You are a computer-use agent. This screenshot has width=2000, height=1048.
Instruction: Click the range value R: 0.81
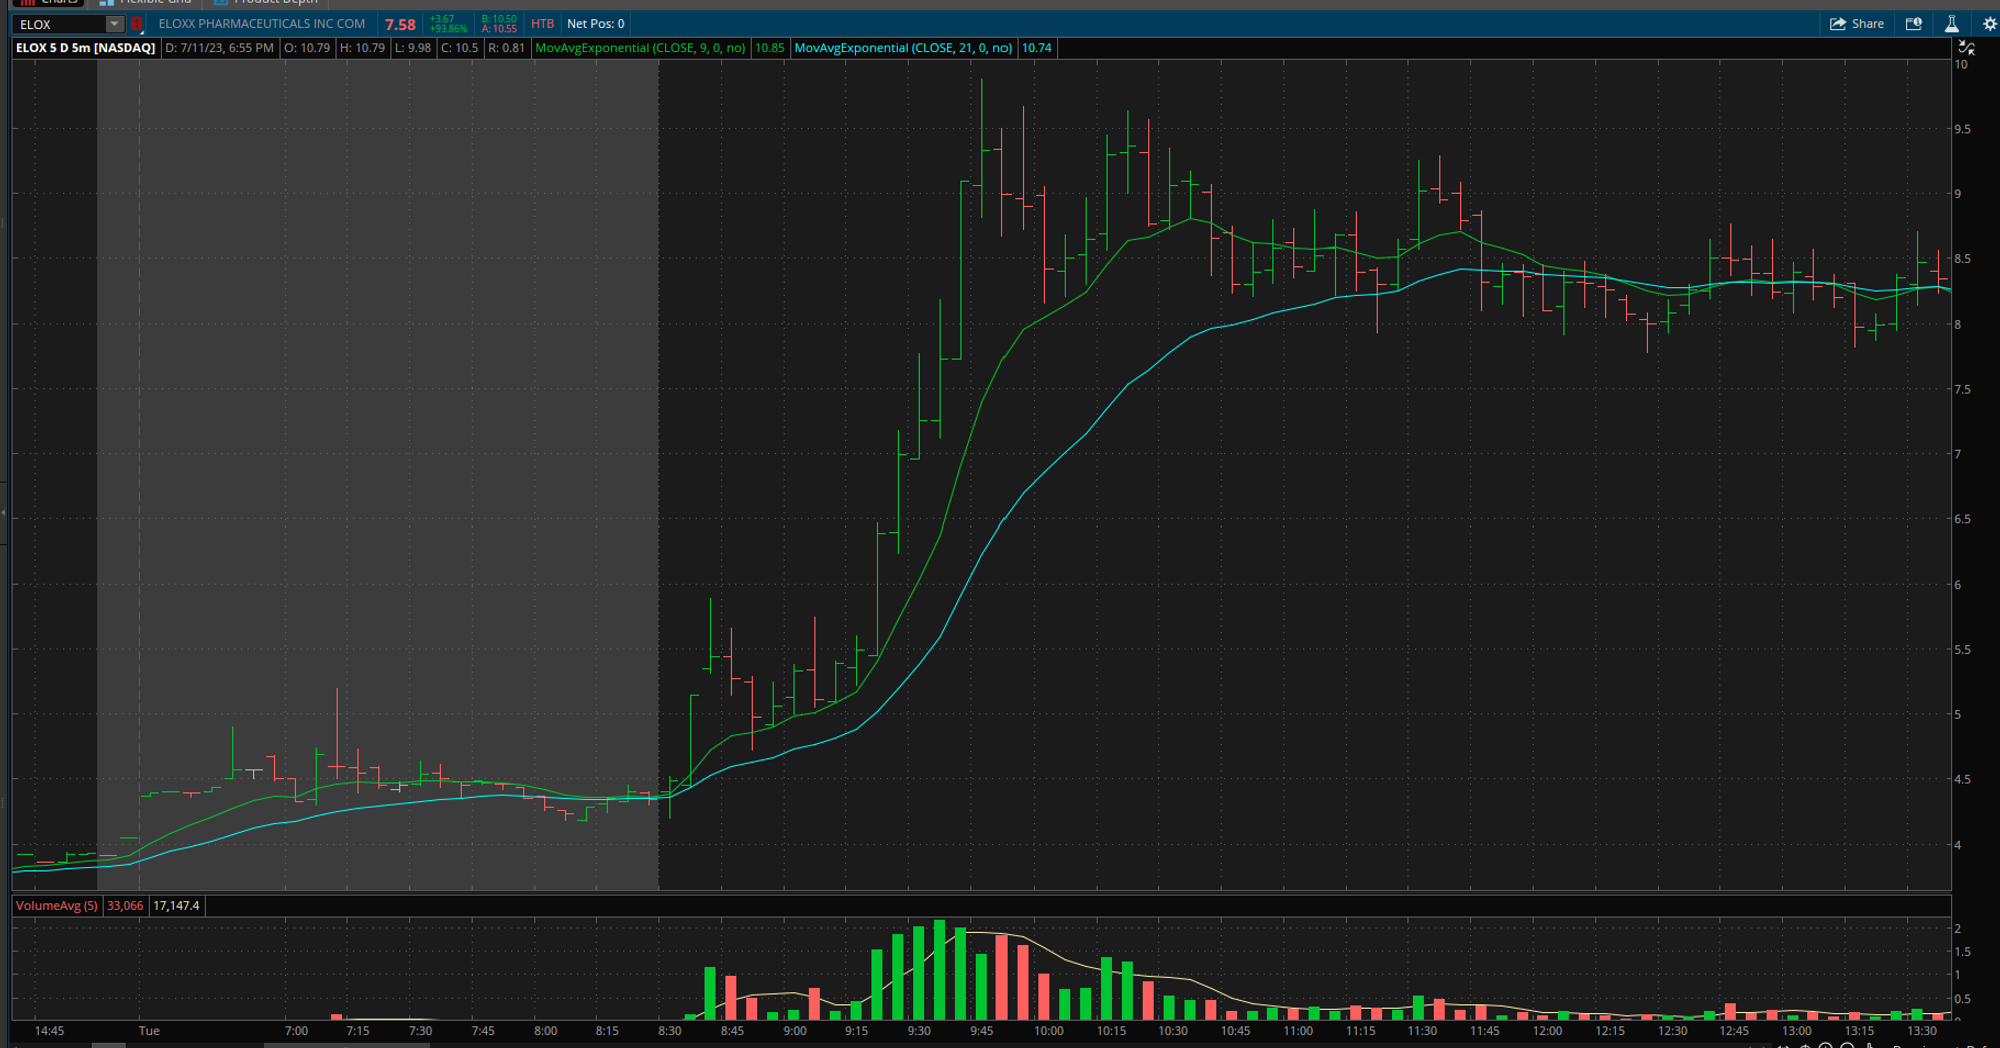(x=506, y=48)
